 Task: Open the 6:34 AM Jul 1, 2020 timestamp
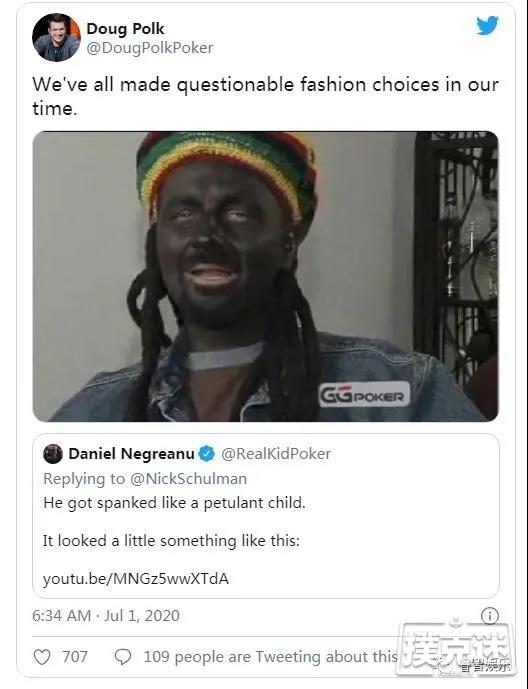pos(106,616)
